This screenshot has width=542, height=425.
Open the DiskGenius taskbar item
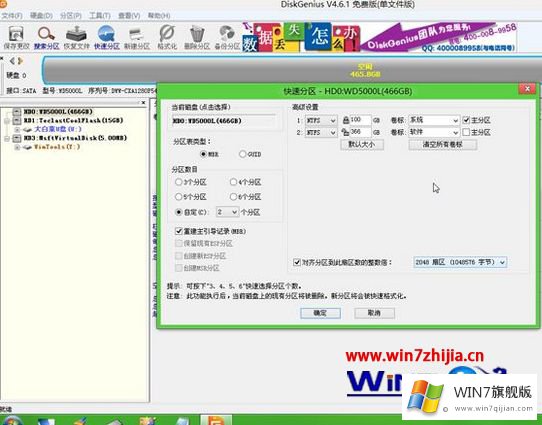(216, 420)
